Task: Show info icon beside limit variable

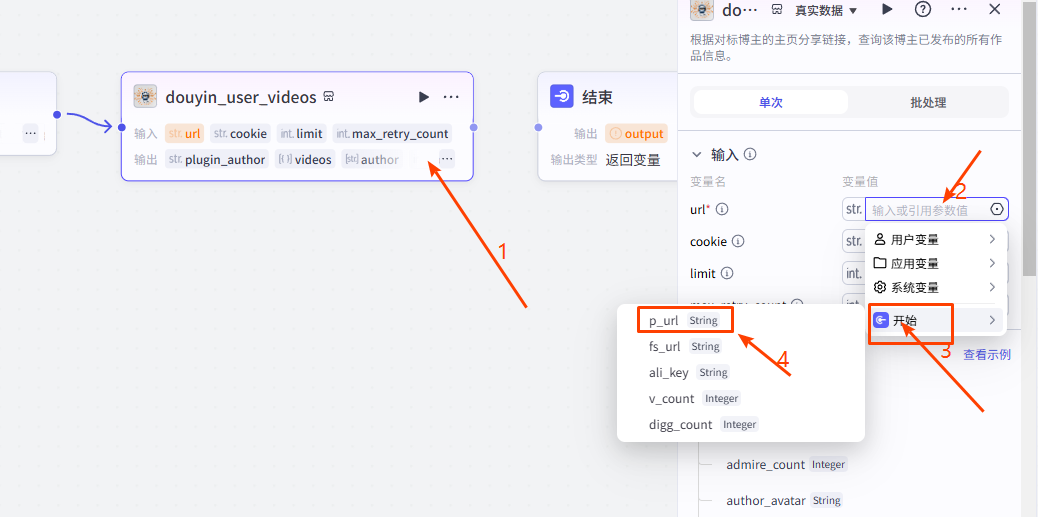Action: pos(726,273)
